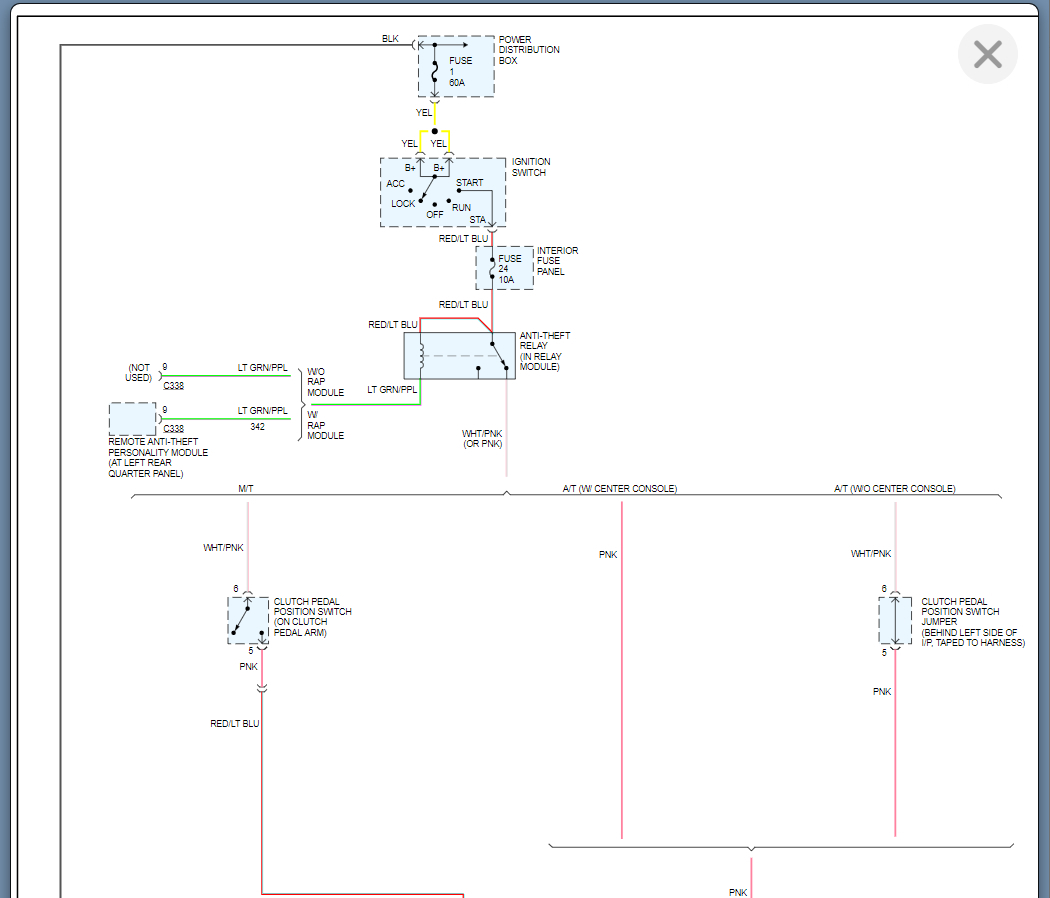The image size is (1050, 898).
Task: Click the M/T section label
Action: [247, 489]
